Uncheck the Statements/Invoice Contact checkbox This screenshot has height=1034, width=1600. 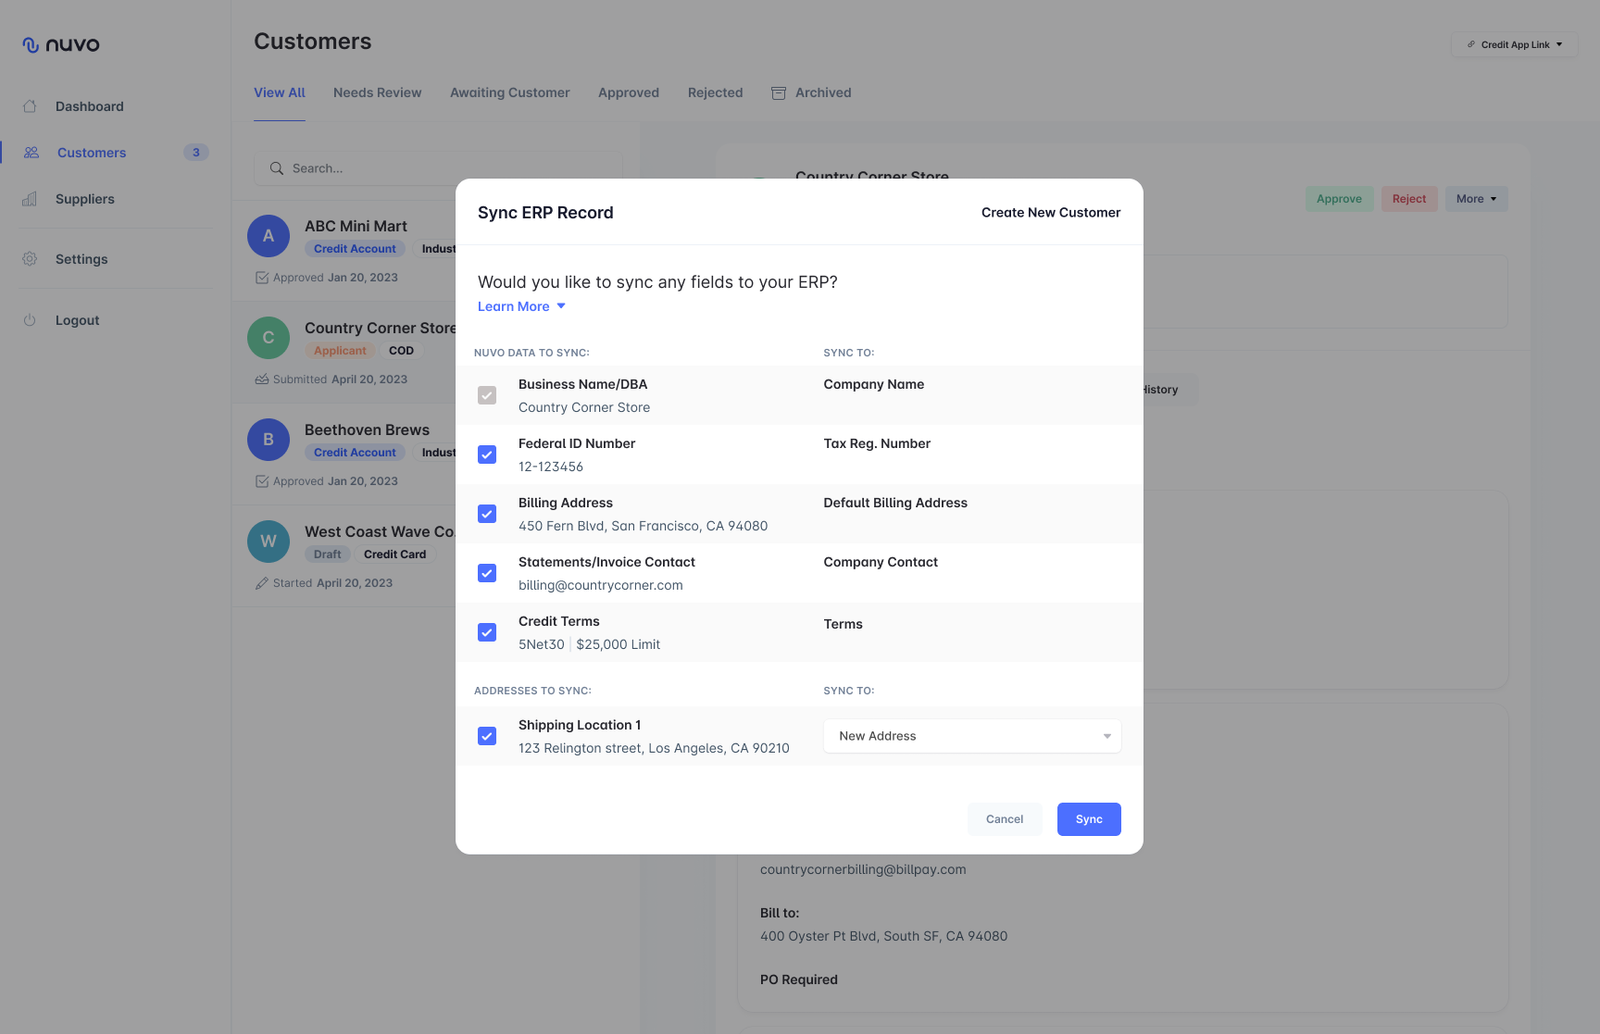tap(487, 573)
